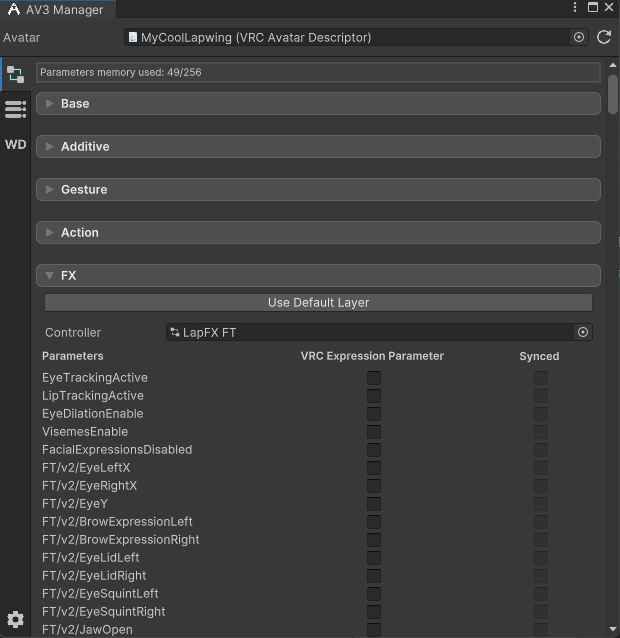This screenshot has width=620, height=638.
Task: Open the WD write defaults tab
Action: (x=15, y=144)
